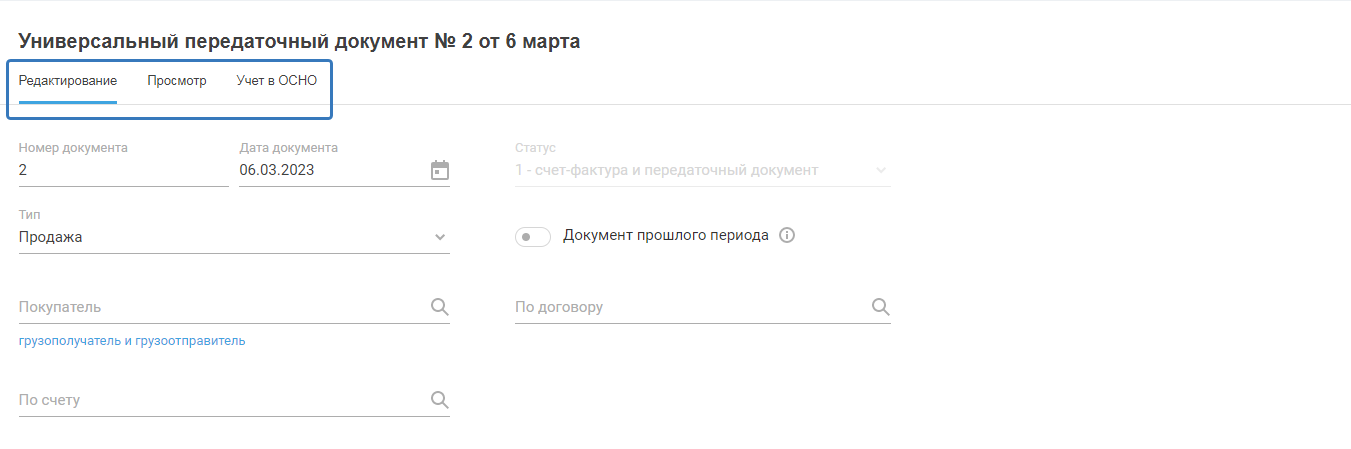Open the calendar date picker icon
The width and height of the screenshot is (1351, 449).
[440, 170]
